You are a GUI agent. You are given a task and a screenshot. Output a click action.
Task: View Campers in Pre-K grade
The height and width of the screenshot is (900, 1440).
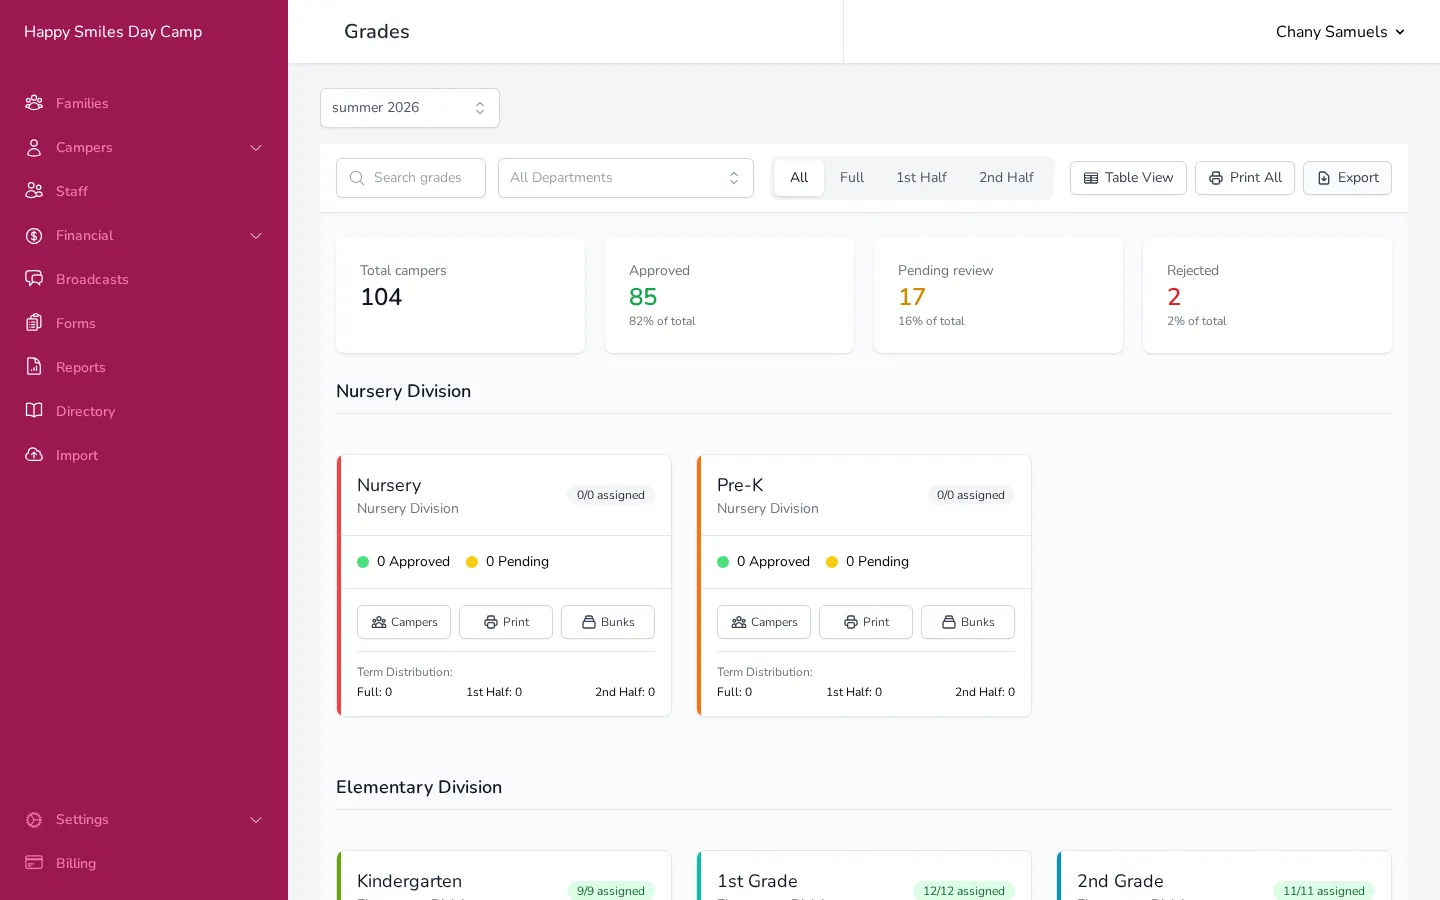(x=764, y=622)
